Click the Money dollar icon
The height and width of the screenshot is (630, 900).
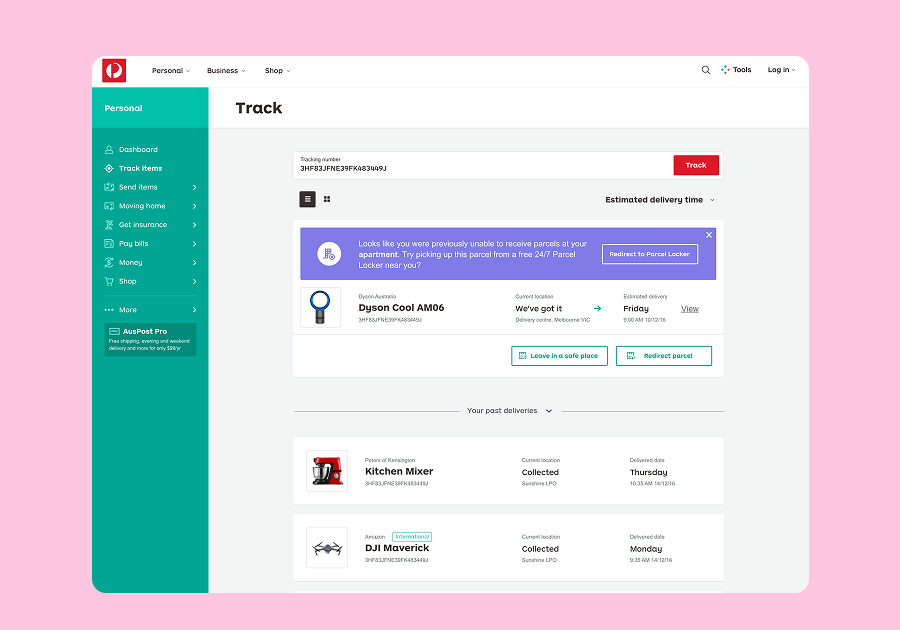(108, 262)
